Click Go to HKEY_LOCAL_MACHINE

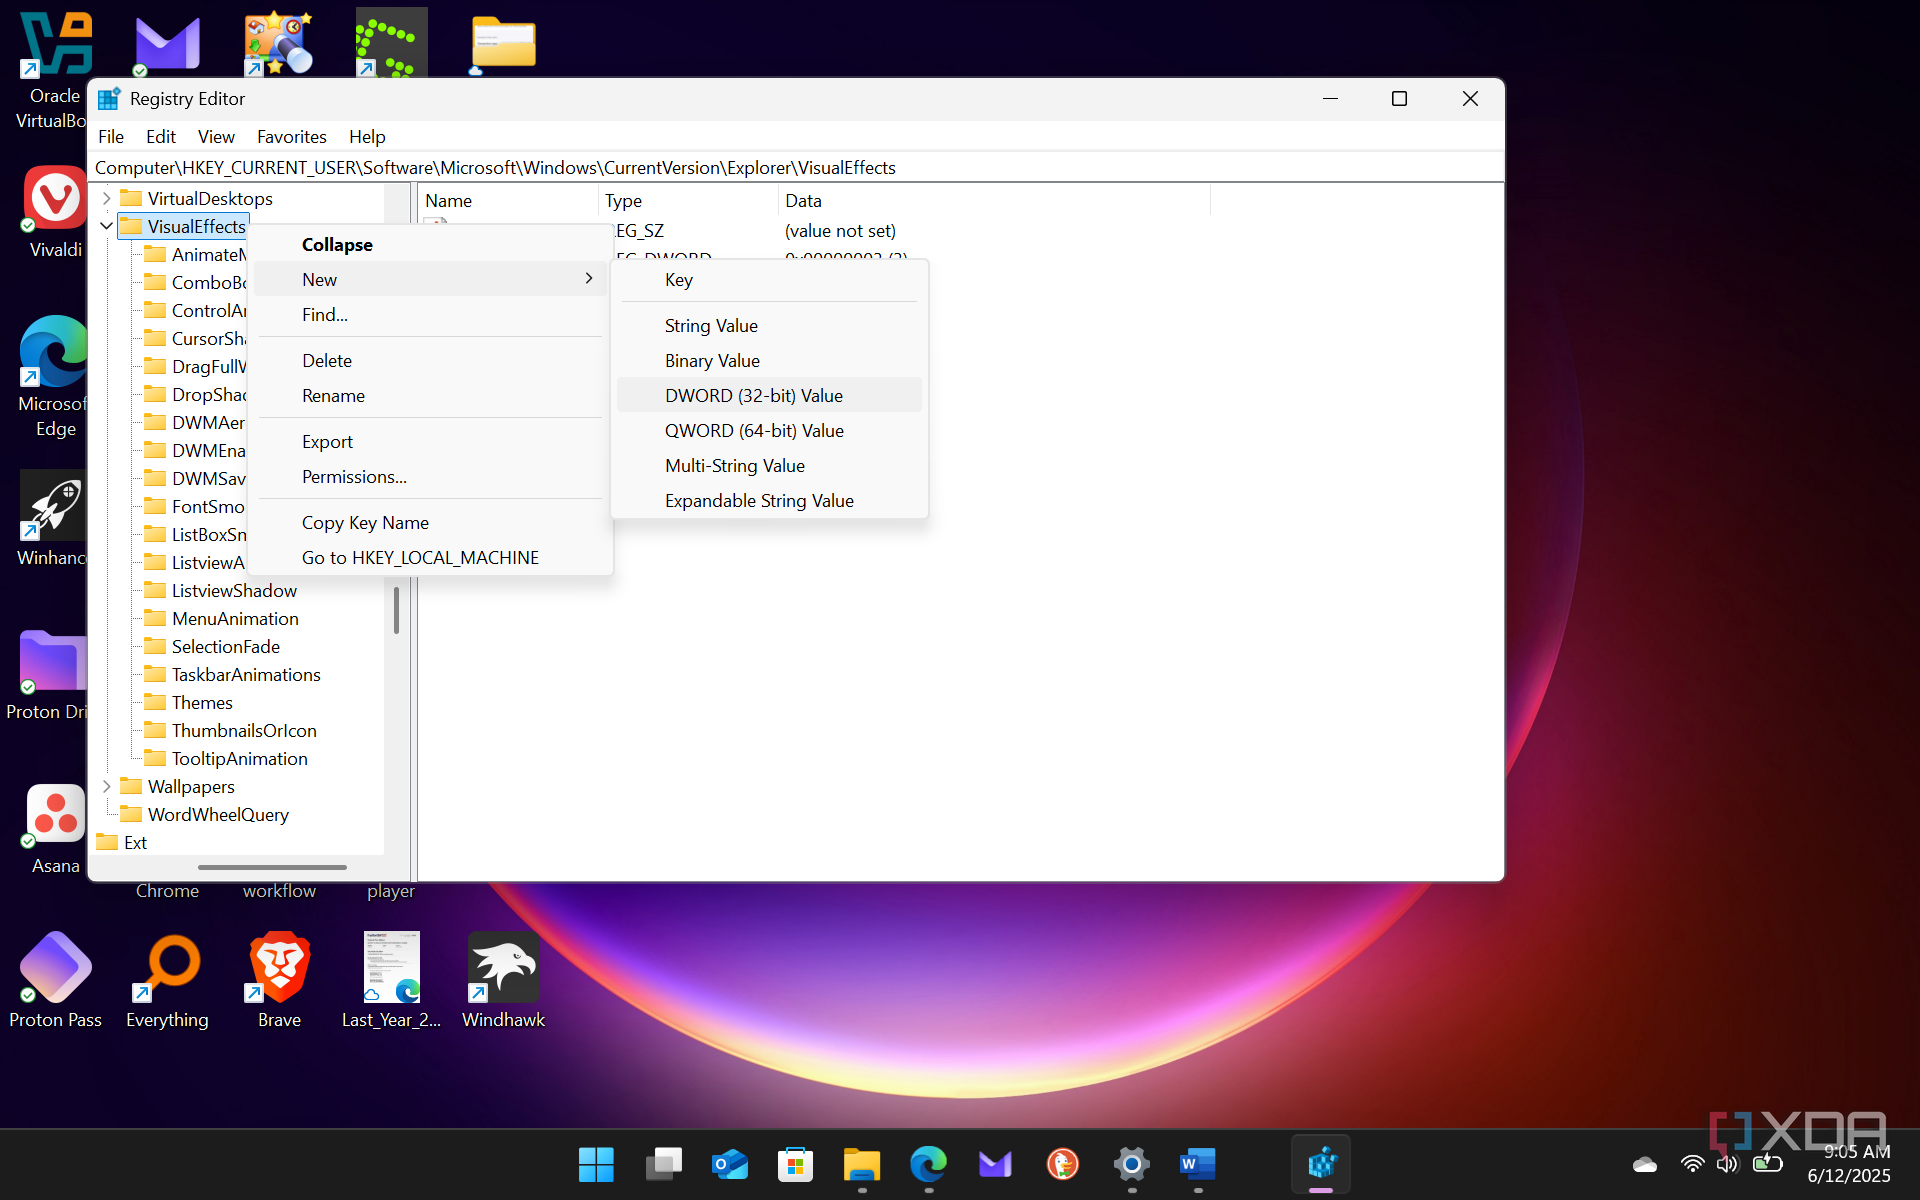(430, 557)
